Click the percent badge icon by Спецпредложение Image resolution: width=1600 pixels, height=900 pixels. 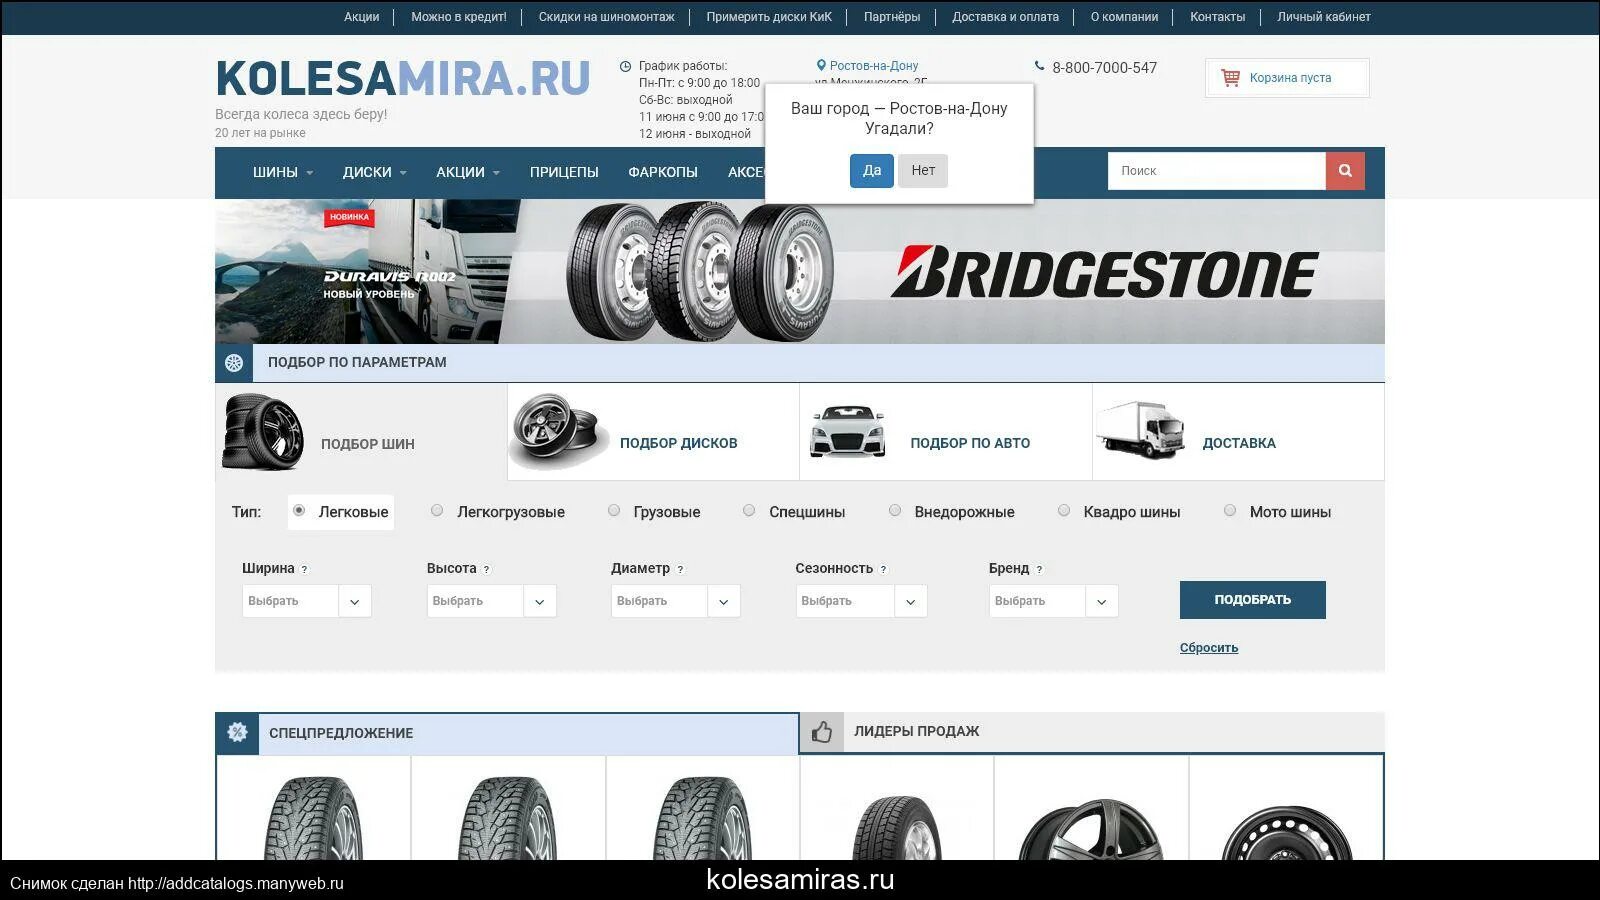pyautogui.click(x=237, y=732)
